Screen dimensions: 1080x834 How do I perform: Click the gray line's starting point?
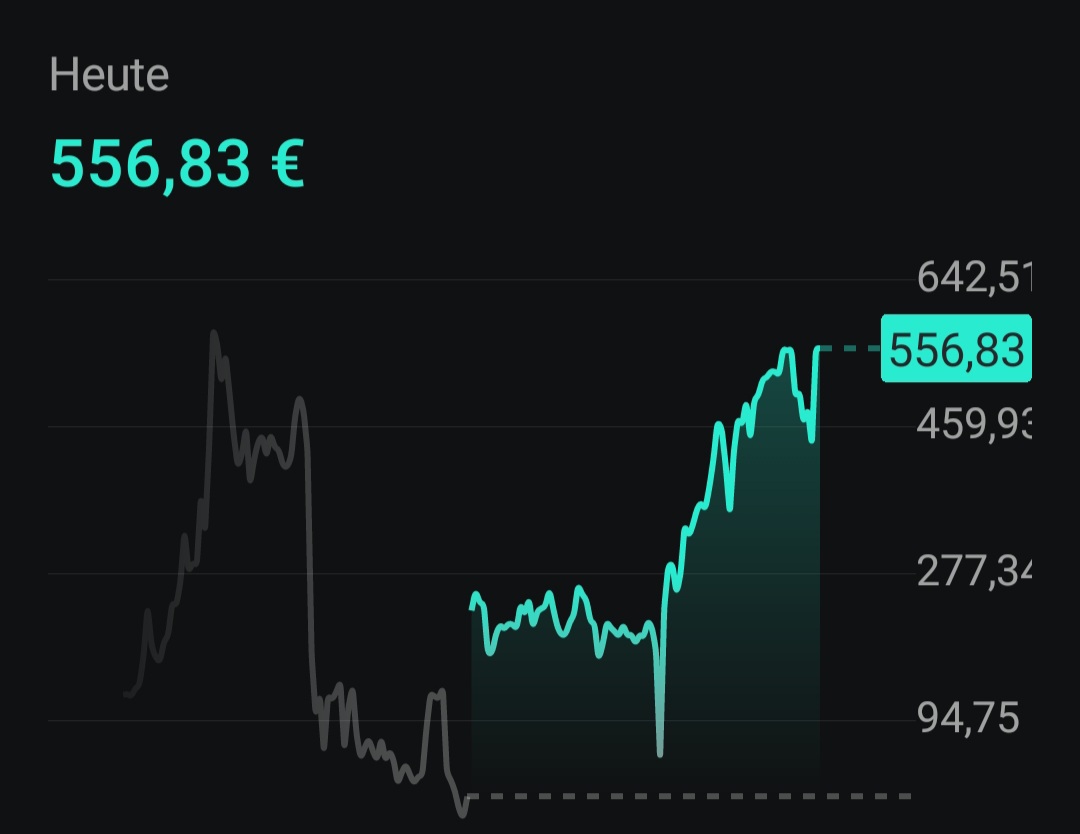click(127, 694)
